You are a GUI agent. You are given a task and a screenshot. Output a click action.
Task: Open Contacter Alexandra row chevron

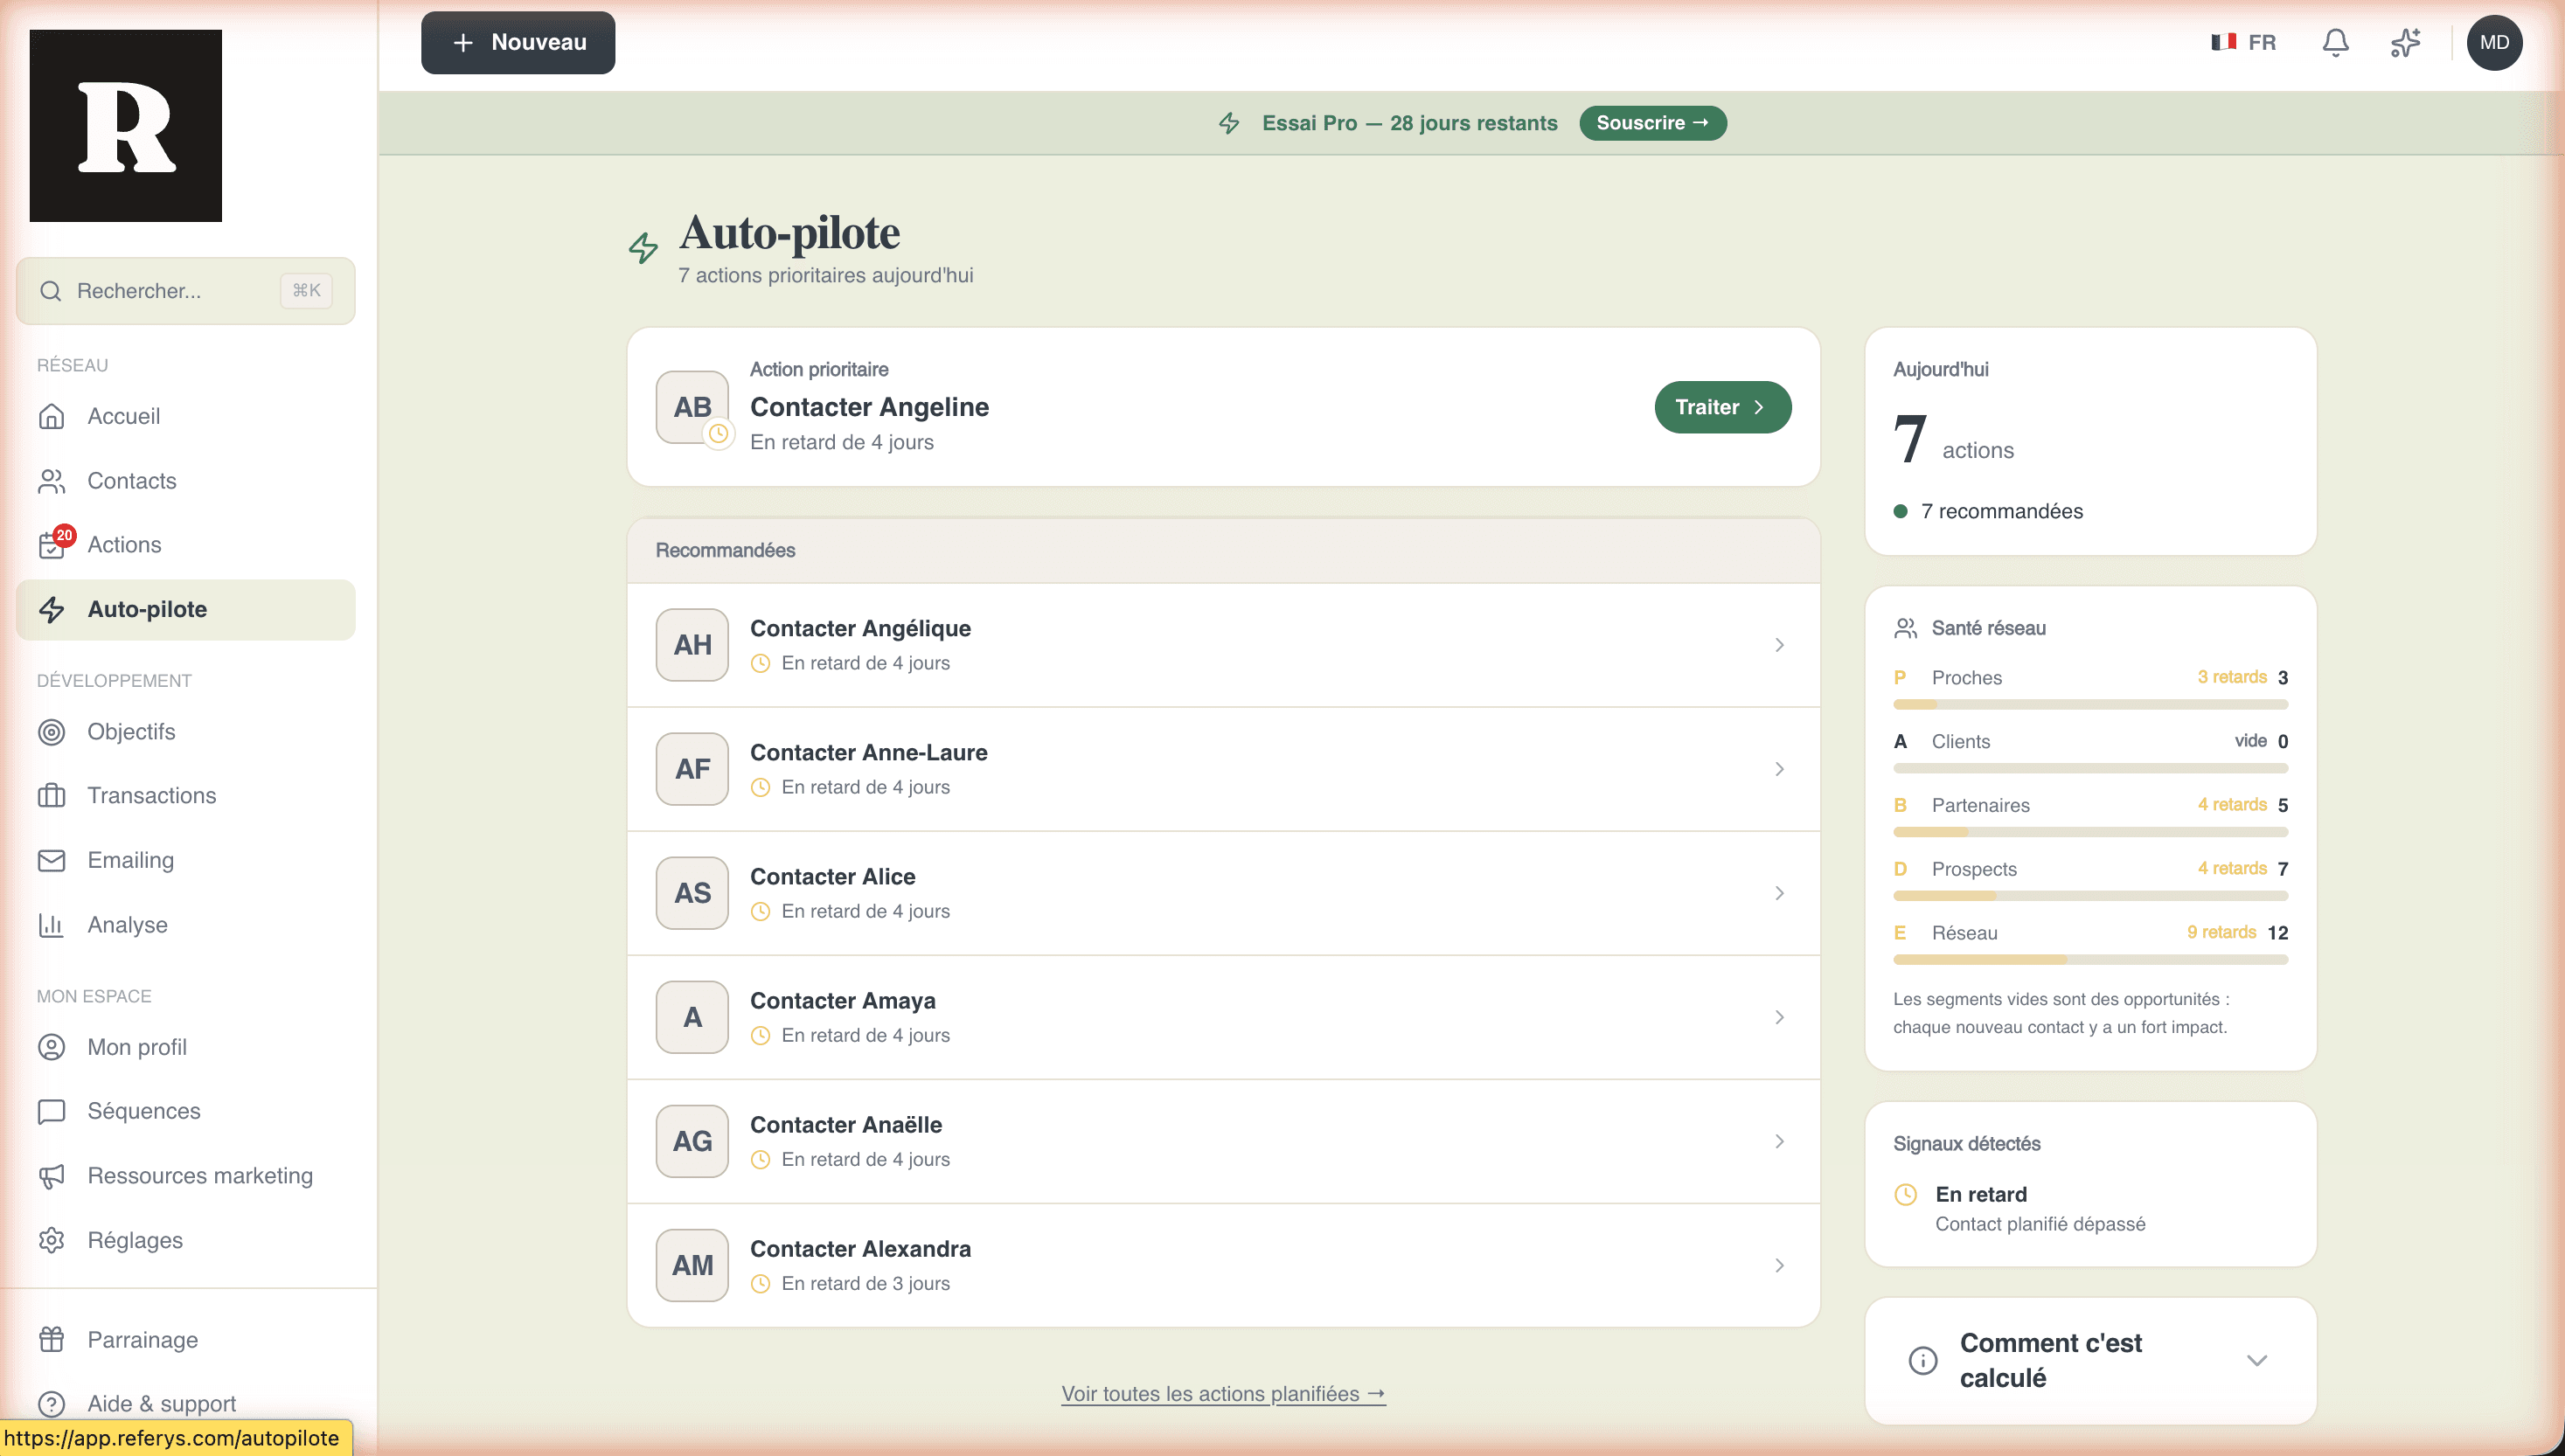(1779, 1265)
